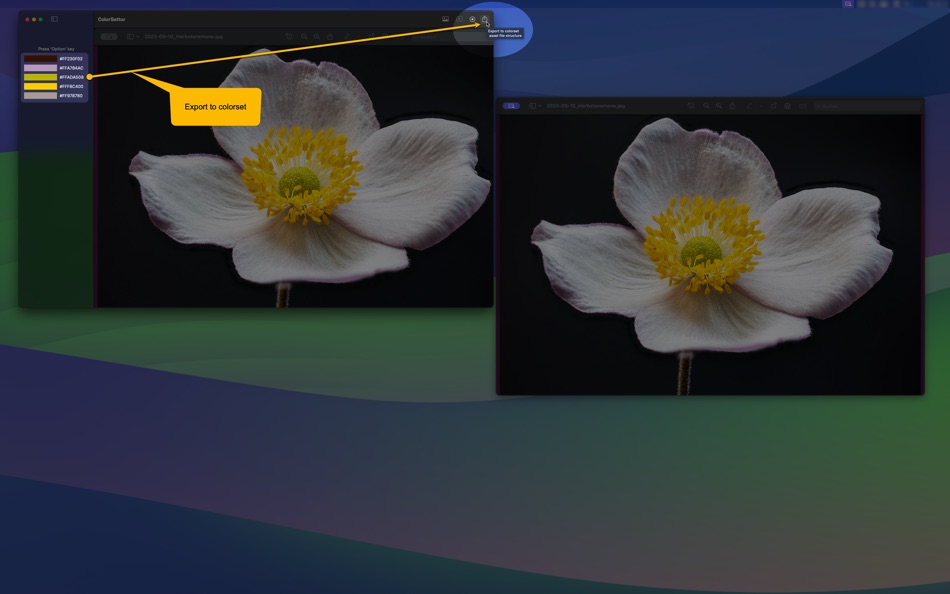Click the share icon in the right Preview window

coord(732,105)
